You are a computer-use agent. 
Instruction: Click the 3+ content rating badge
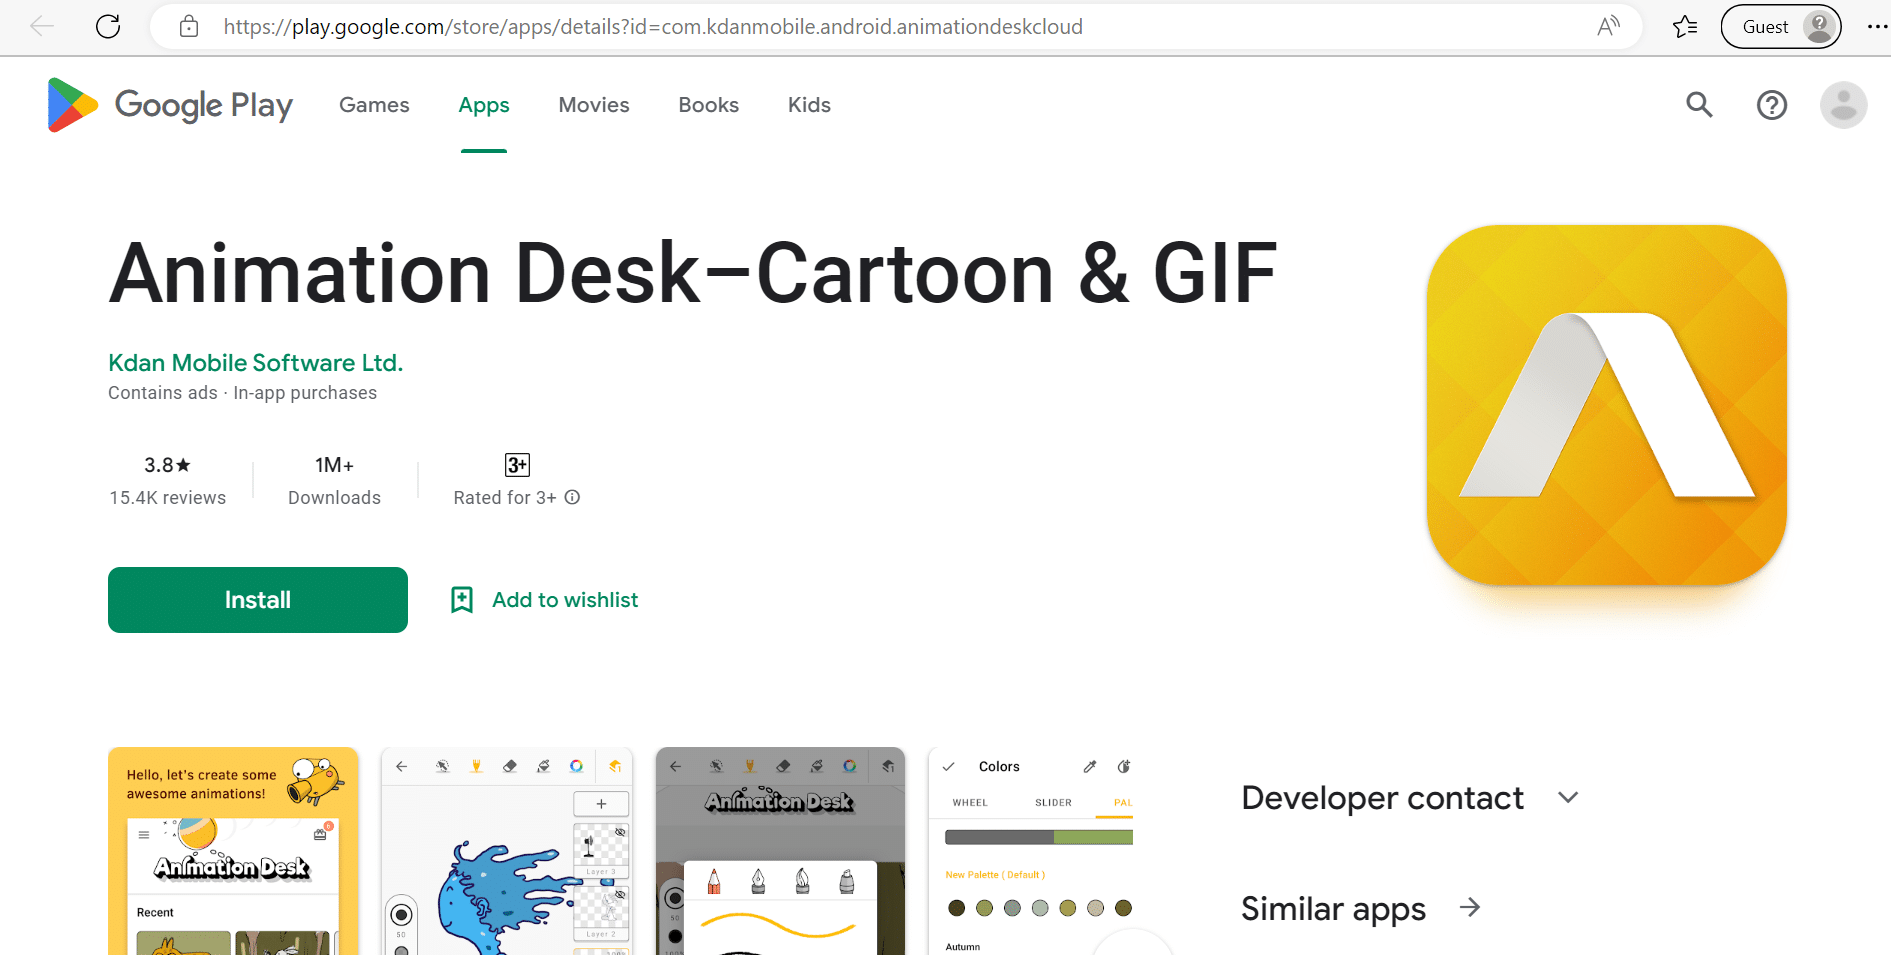(517, 465)
